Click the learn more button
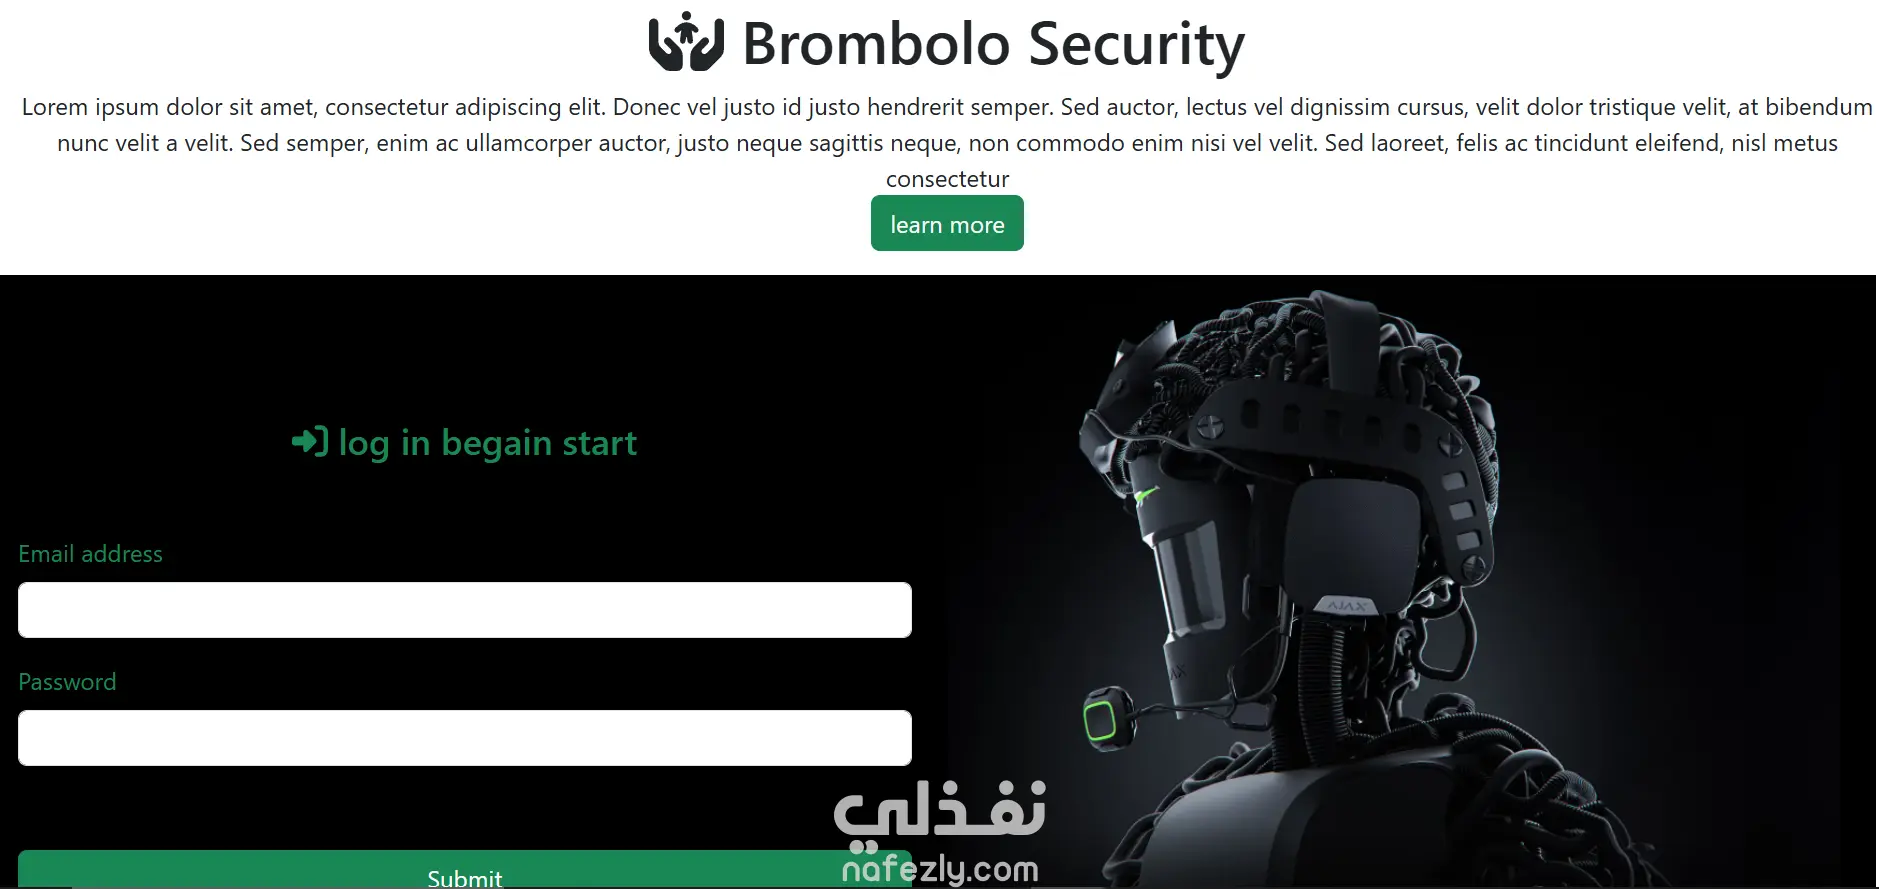Viewport: 1879px width, 889px height. 947,223
